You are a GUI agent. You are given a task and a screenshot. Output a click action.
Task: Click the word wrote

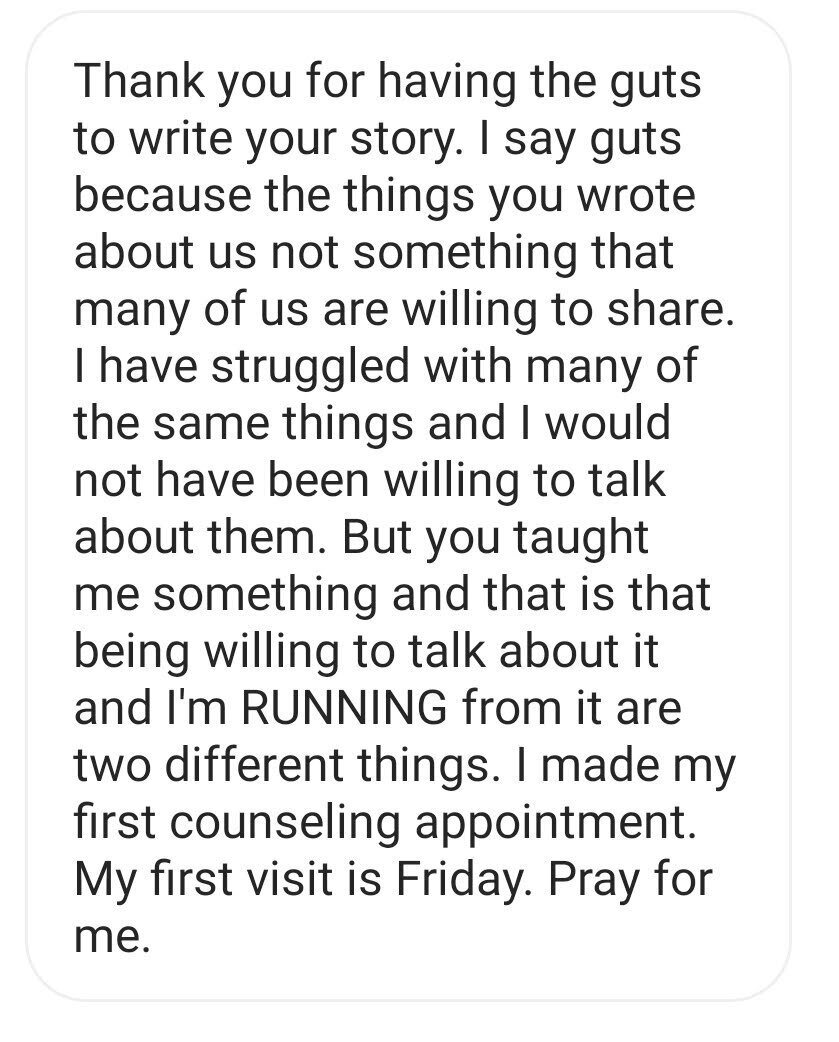[x=636, y=194]
